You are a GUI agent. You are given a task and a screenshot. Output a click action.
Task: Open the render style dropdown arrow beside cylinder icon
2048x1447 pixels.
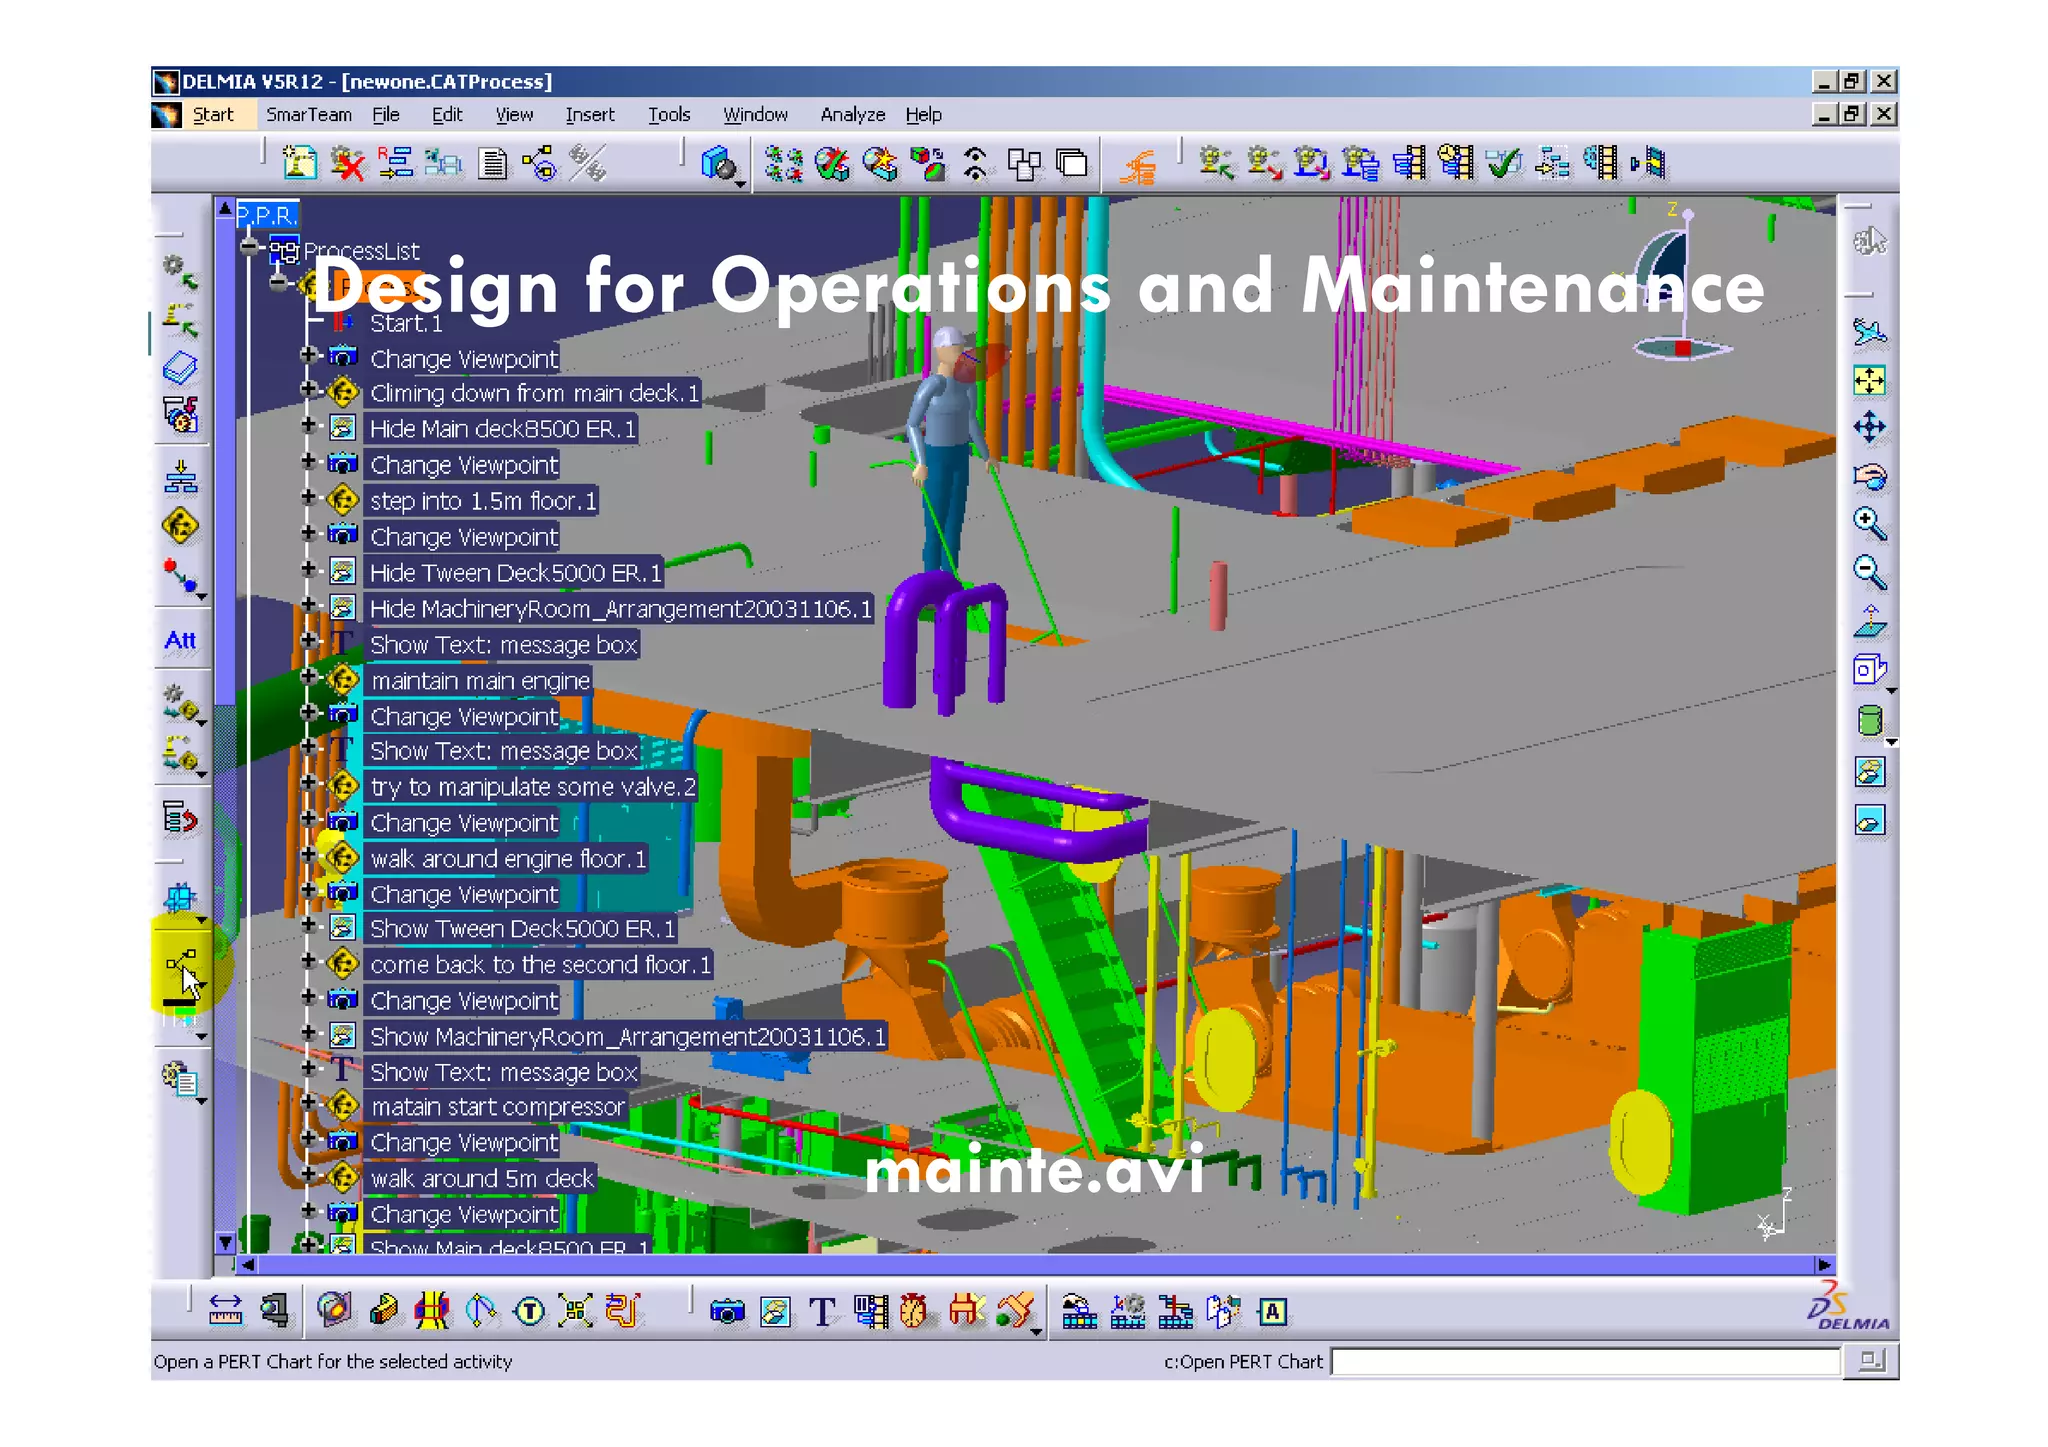pos(1891,742)
